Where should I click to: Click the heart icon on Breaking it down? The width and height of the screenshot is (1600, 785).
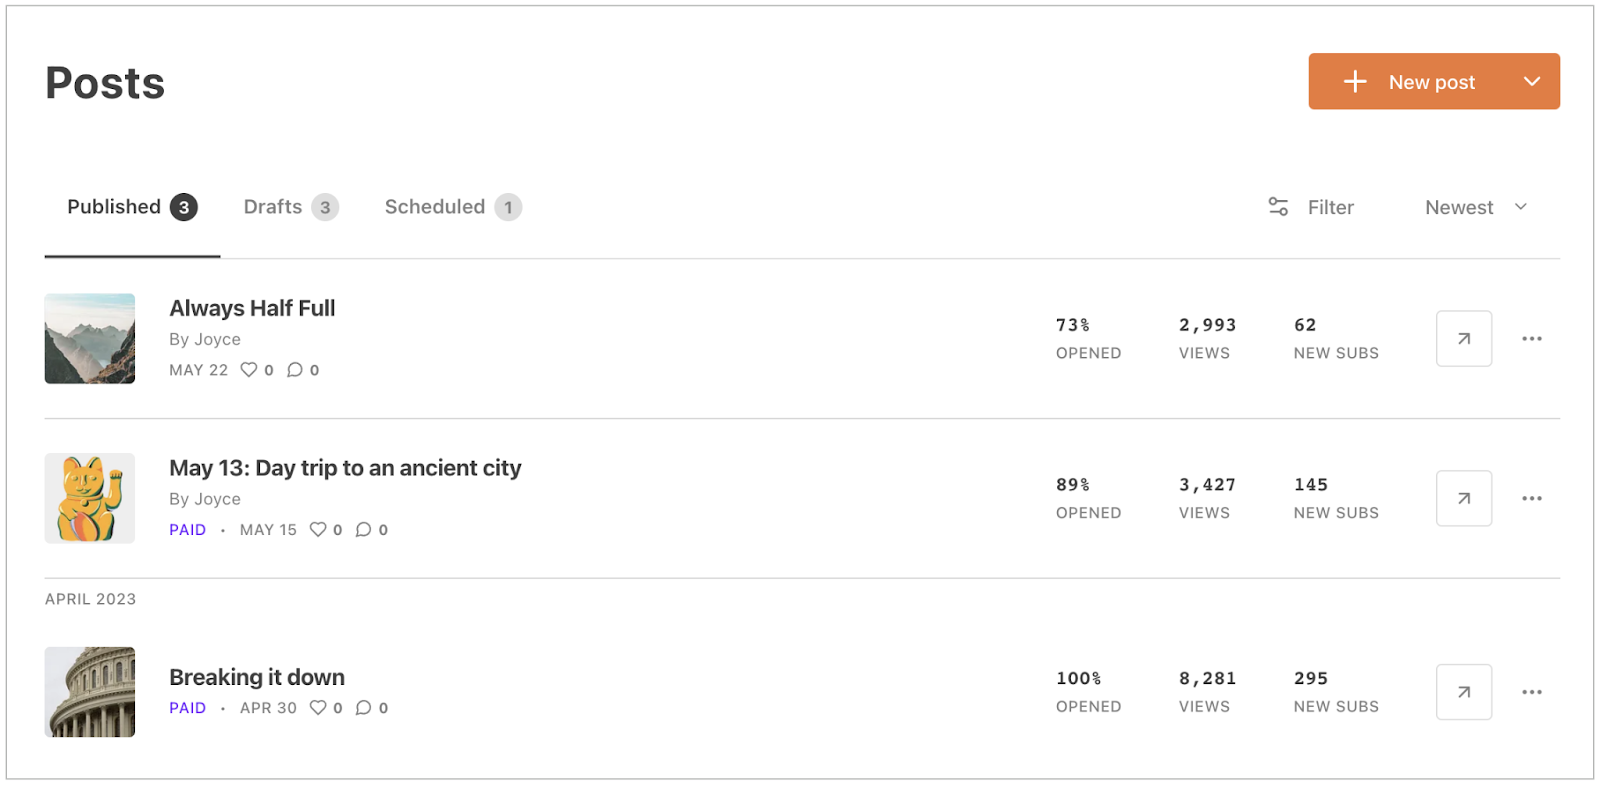pyautogui.click(x=318, y=707)
